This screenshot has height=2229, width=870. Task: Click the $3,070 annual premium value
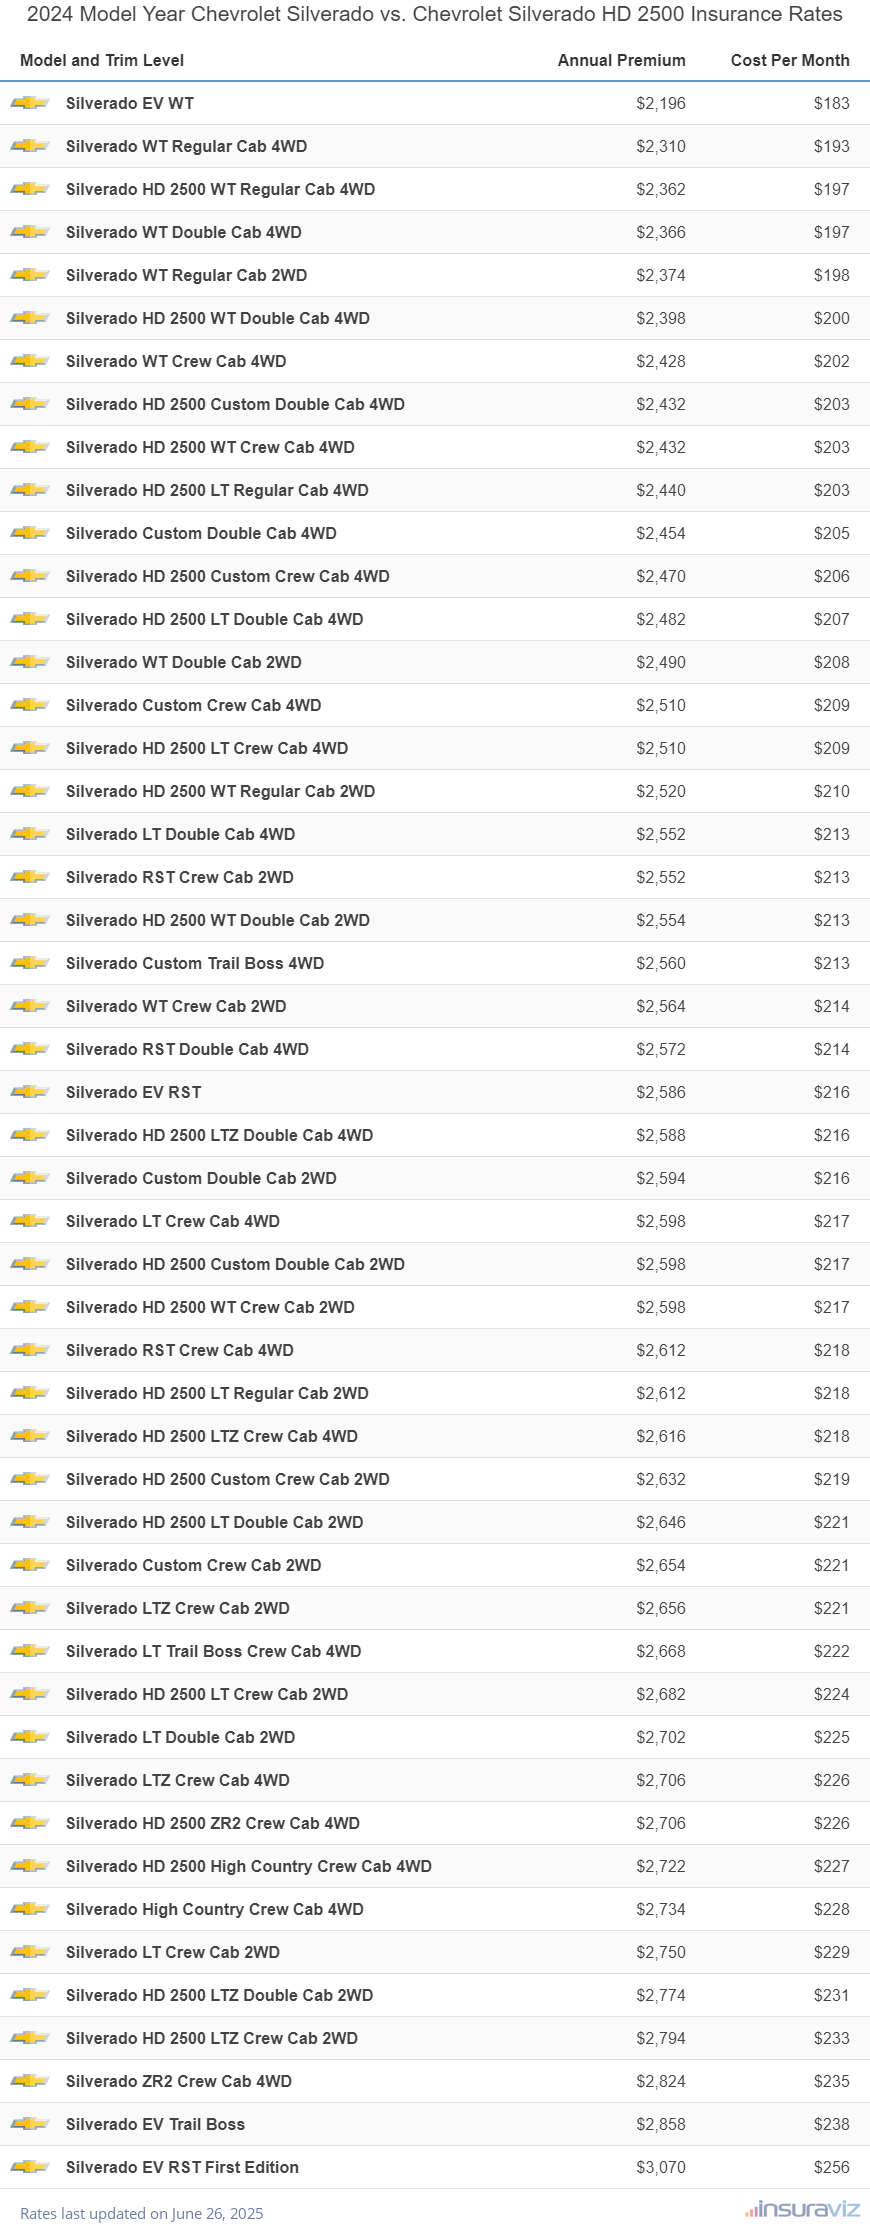click(x=661, y=2167)
